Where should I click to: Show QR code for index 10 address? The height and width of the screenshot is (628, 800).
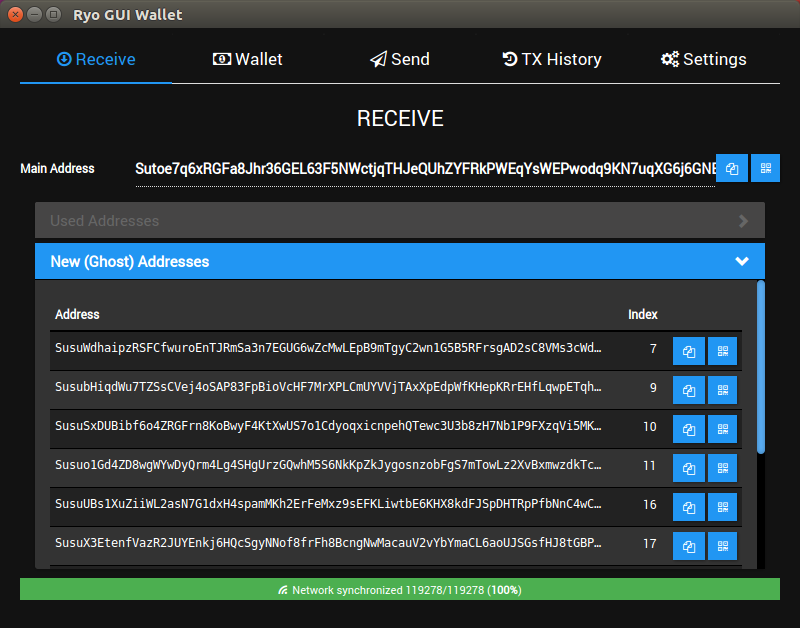pyautogui.click(x=722, y=429)
